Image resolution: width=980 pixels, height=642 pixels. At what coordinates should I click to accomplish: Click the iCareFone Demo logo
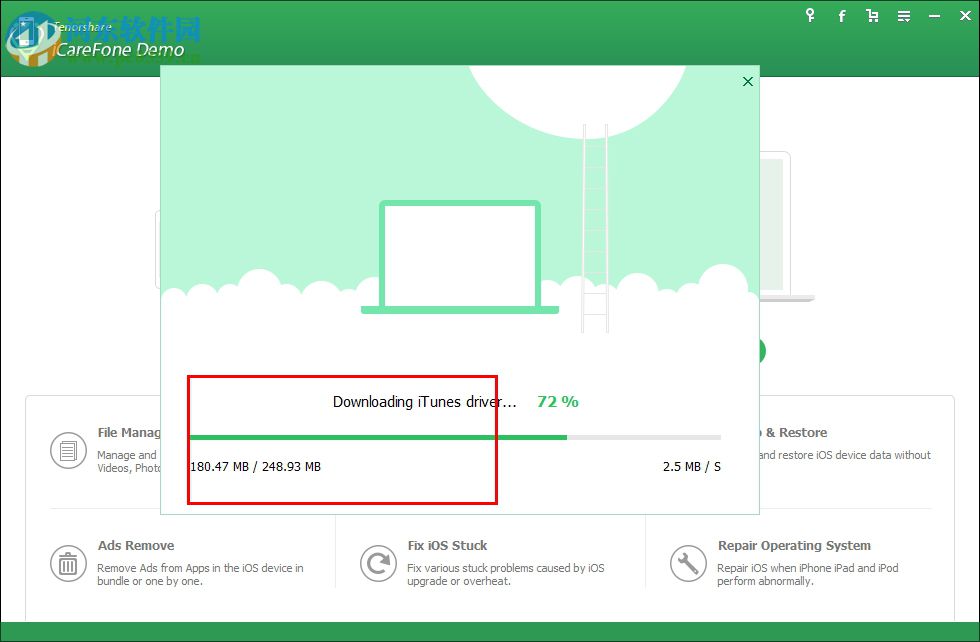(97, 39)
